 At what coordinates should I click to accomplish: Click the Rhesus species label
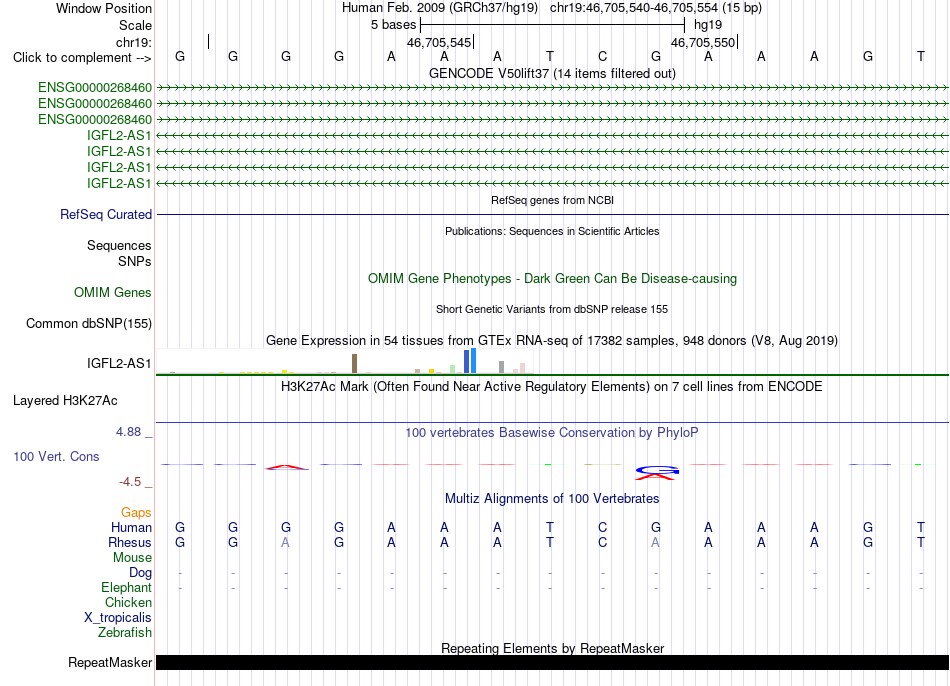click(130, 543)
